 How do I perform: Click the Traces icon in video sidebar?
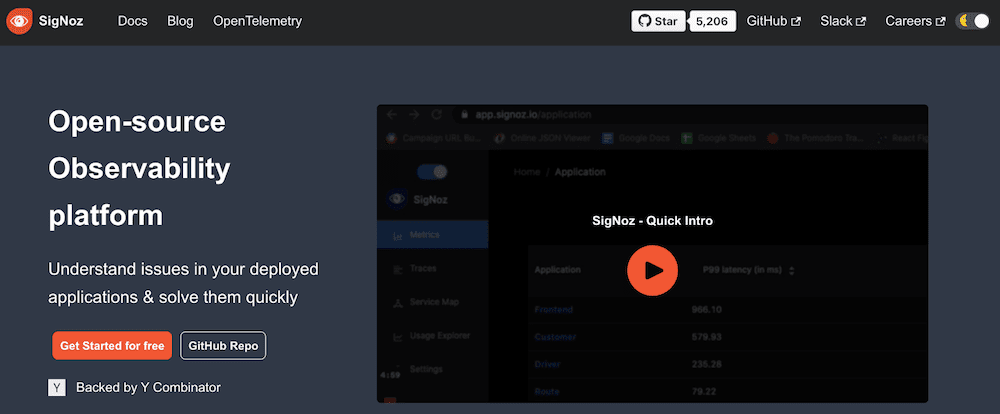click(x=396, y=269)
